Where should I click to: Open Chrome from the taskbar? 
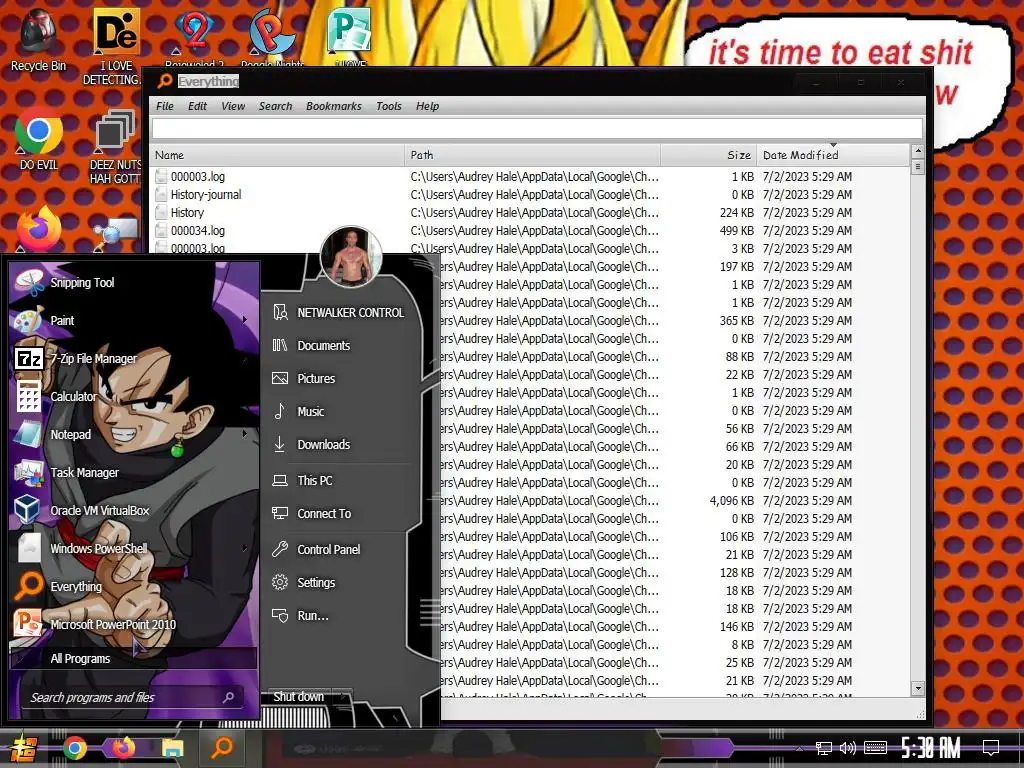(x=74, y=748)
